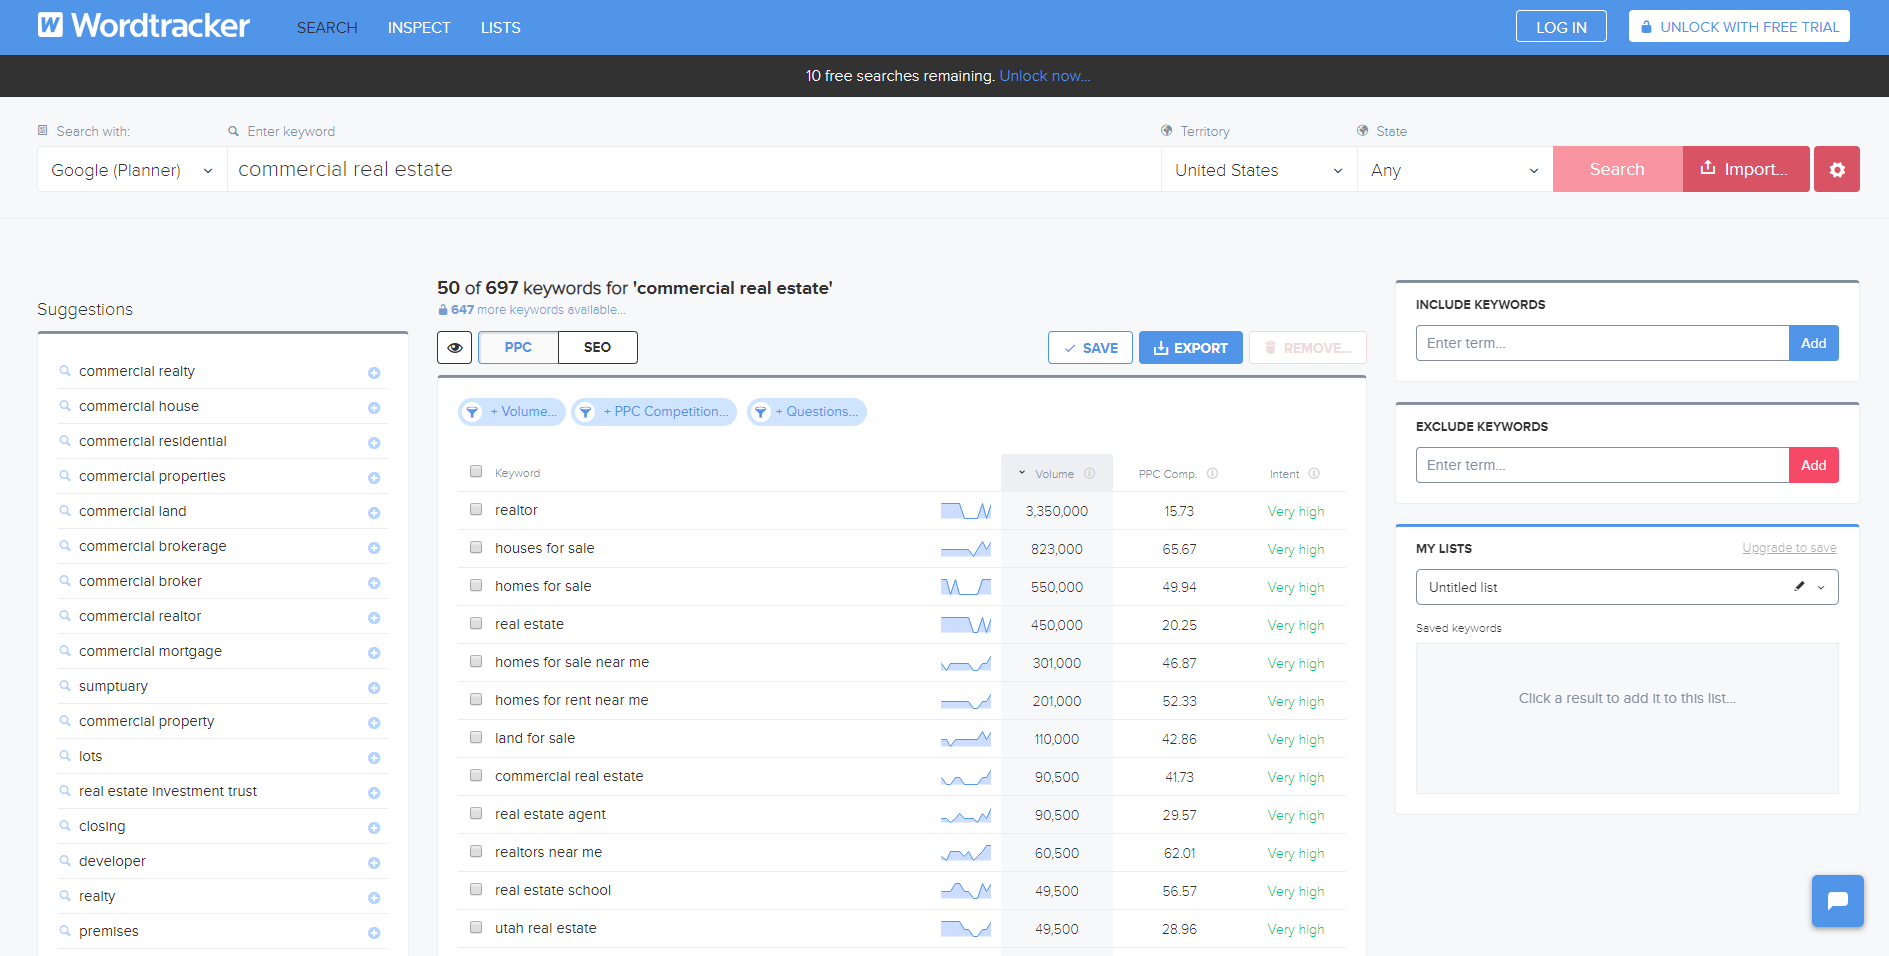Screen dimensions: 1889x956
Task: Add 'commercial broker' suggestion plus icon
Action: pyautogui.click(x=374, y=583)
